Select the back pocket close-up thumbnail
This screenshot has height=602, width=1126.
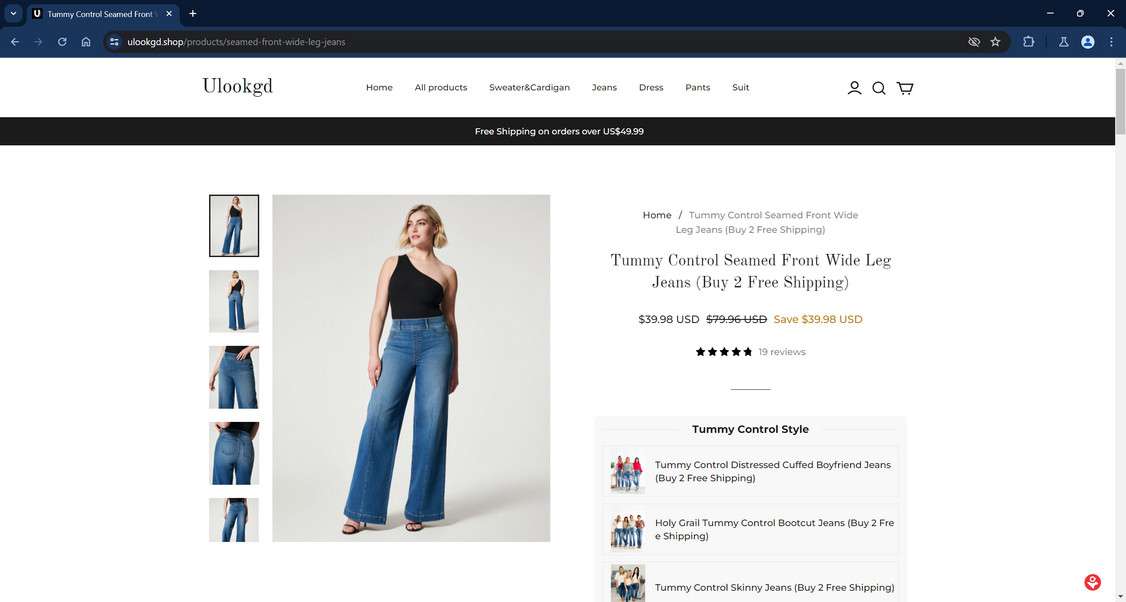tap(234, 453)
